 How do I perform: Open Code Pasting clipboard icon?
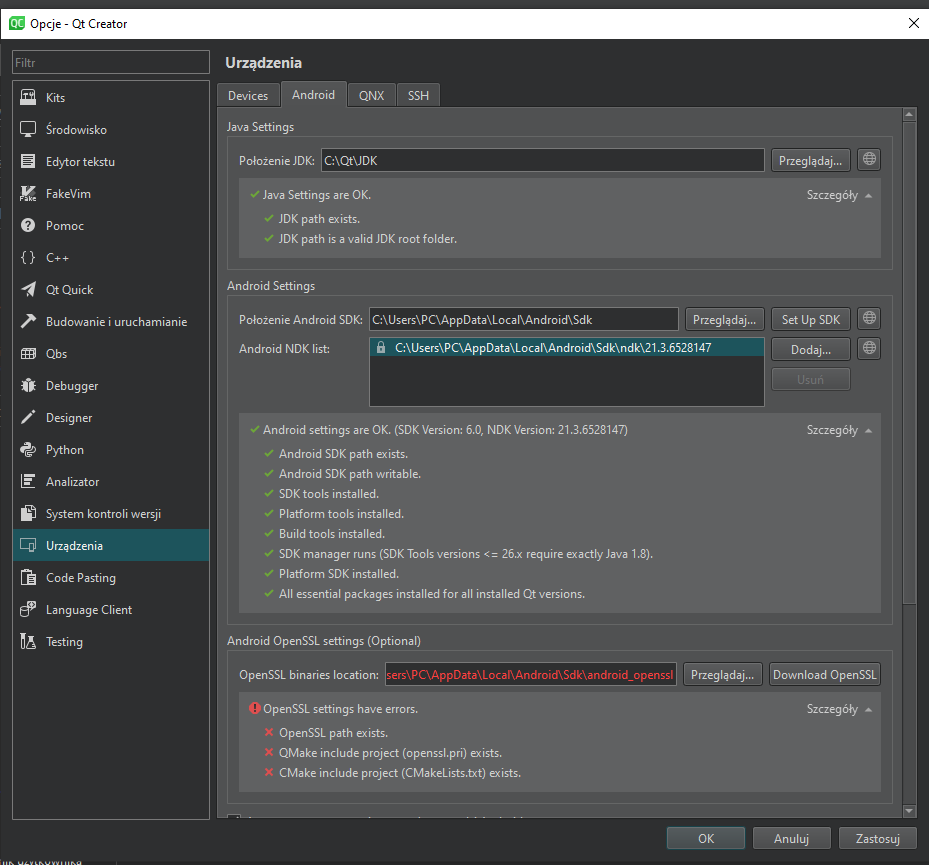(x=28, y=577)
